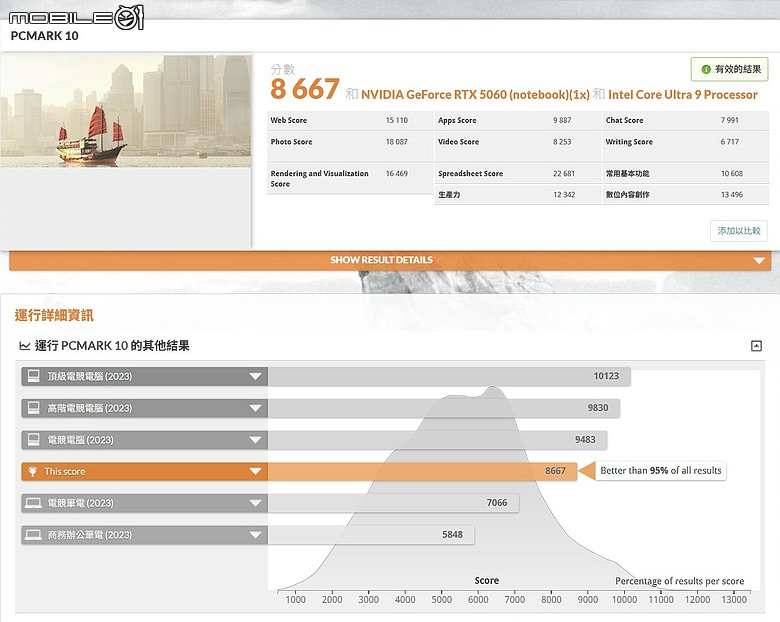Open the NVIDIA GeForce RTX 5060 link
The image size is (780, 622).
(x=475, y=95)
